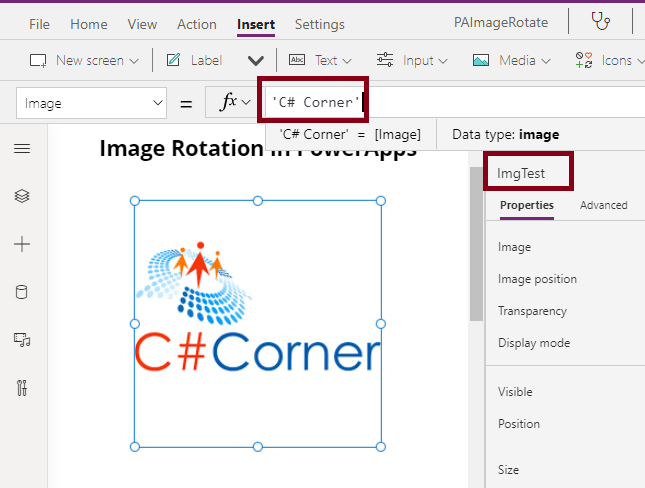Click the Label pencil icon
This screenshot has height=488, width=645.
[x=173, y=60]
